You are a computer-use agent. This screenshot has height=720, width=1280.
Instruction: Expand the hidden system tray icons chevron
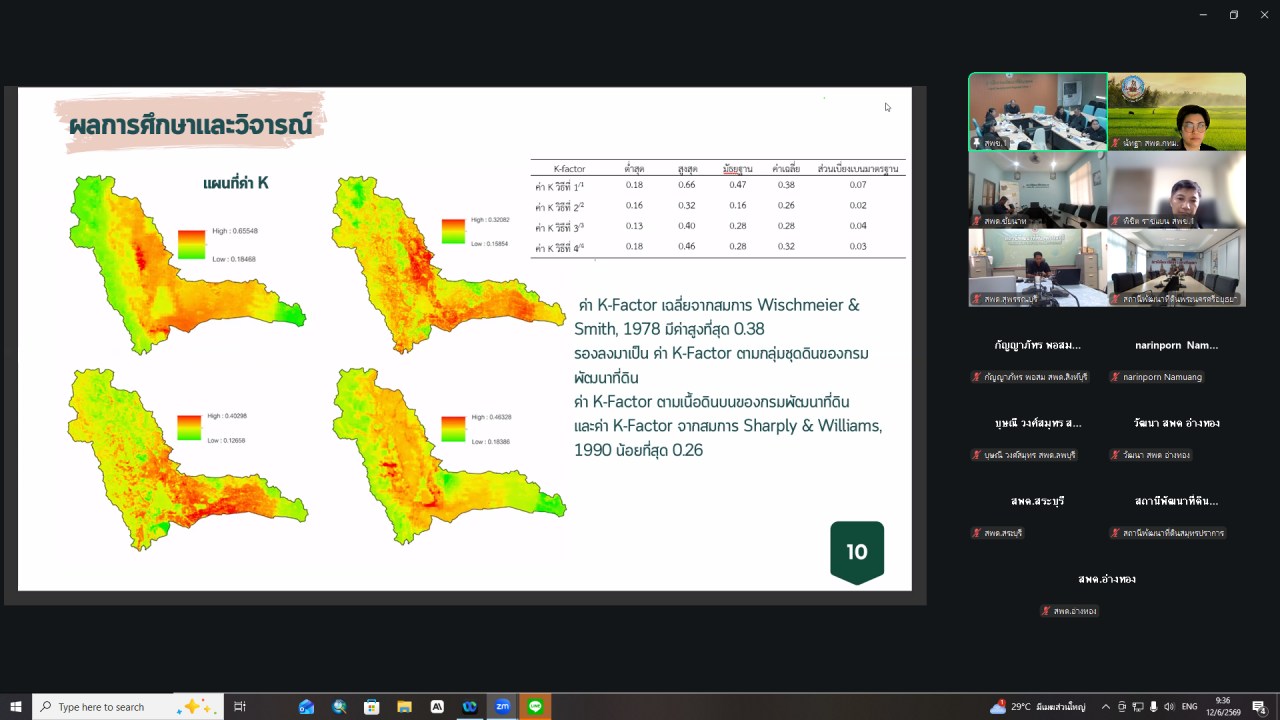coord(1106,707)
